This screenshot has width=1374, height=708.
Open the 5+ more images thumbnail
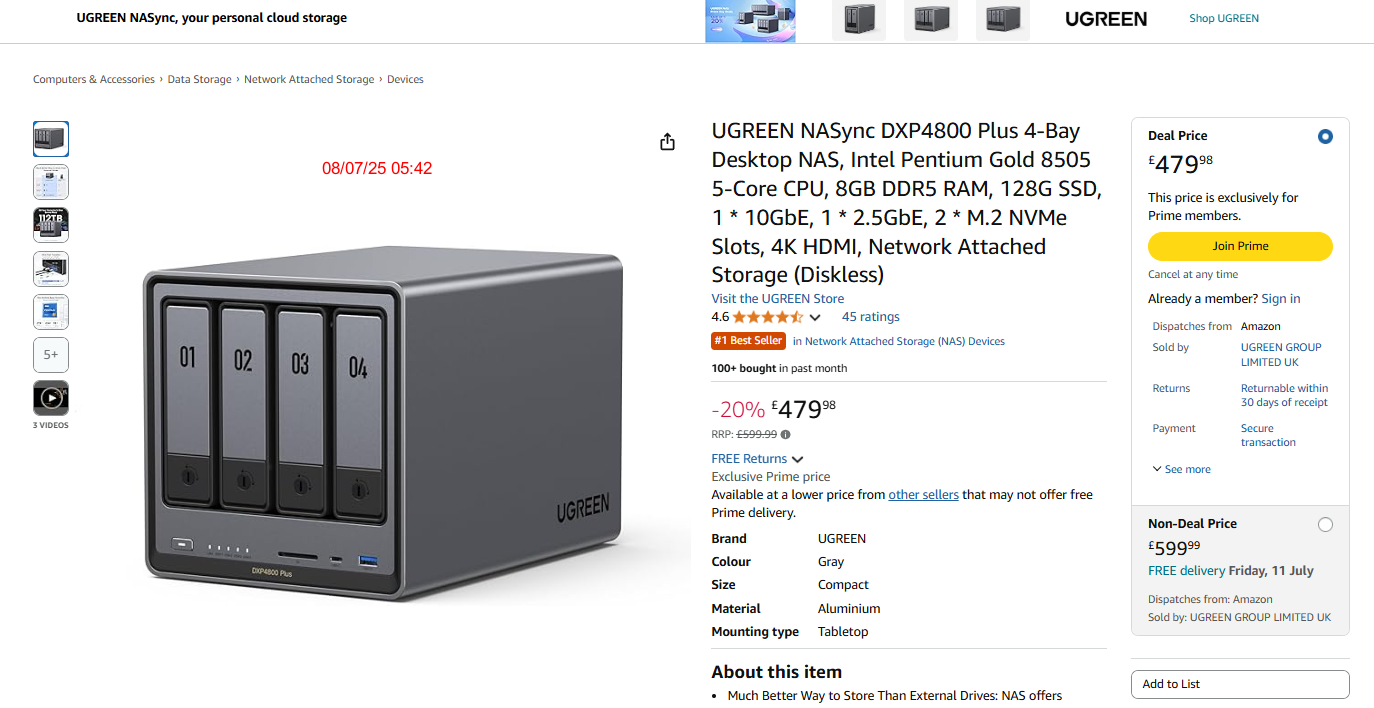coord(51,354)
